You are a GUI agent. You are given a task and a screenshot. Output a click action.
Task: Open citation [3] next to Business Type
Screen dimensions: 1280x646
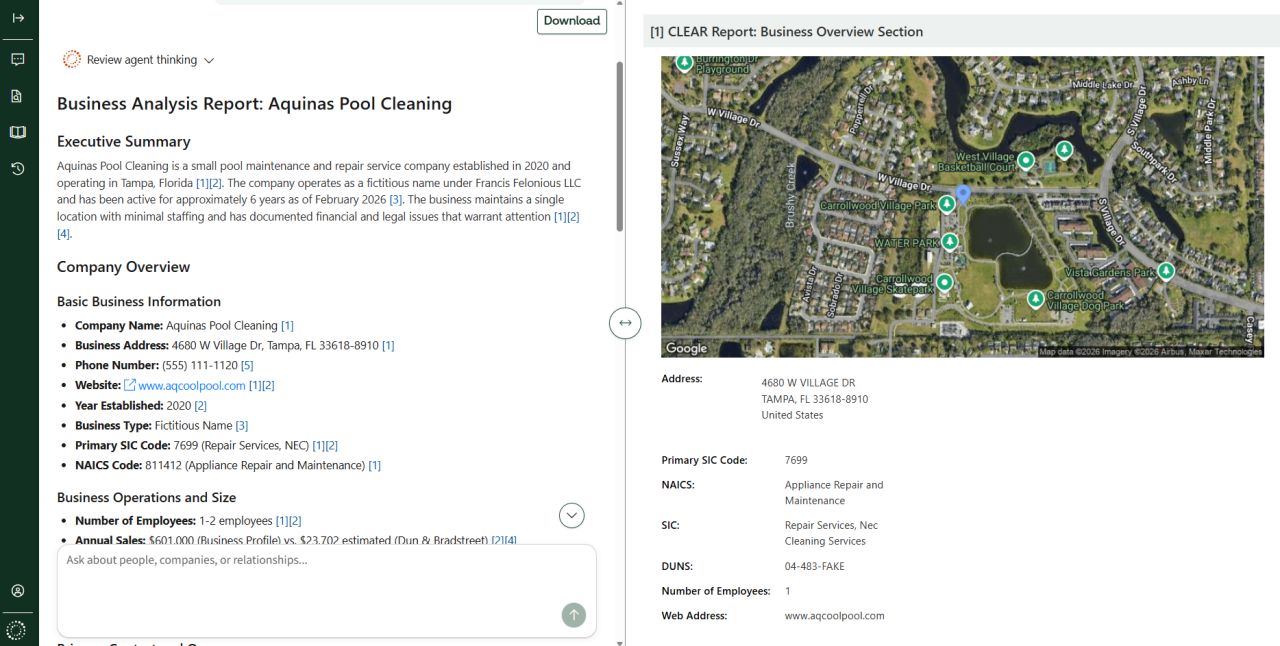click(241, 425)
